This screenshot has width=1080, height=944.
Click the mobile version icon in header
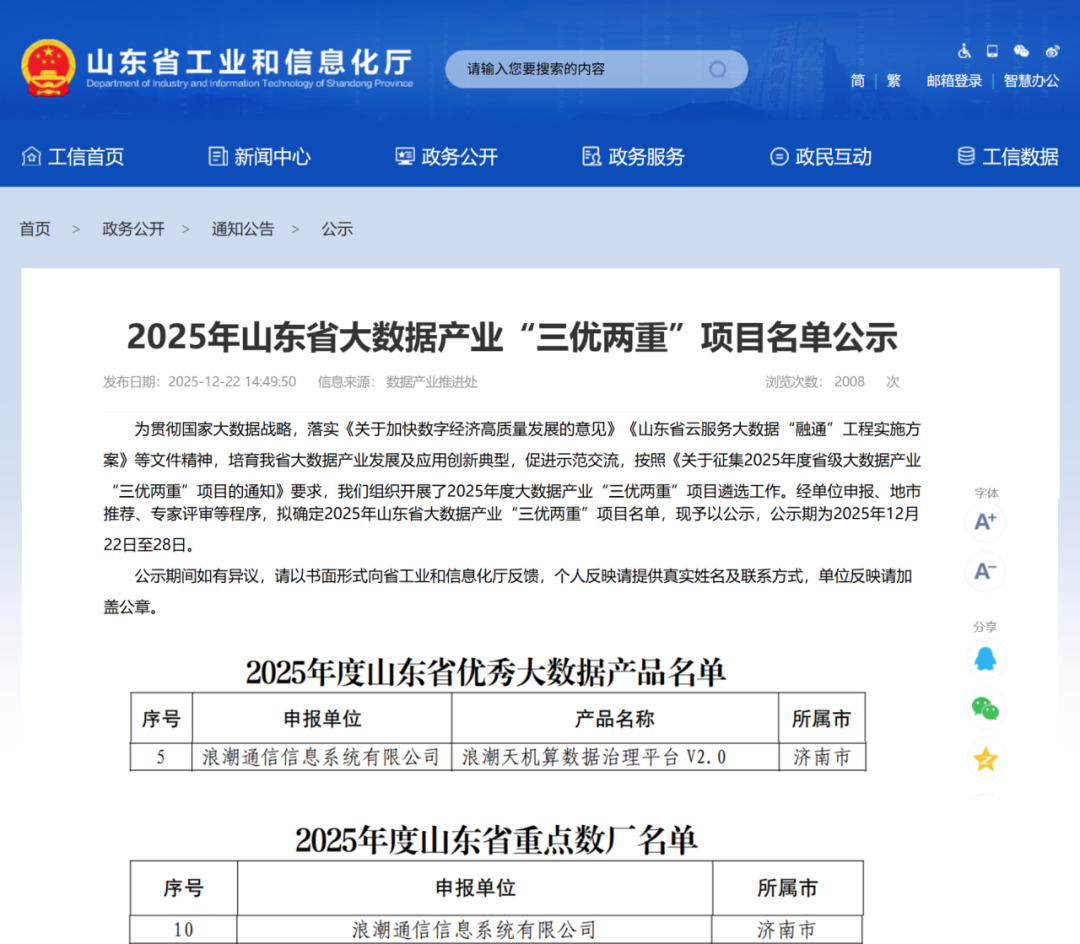click(992, 50)
